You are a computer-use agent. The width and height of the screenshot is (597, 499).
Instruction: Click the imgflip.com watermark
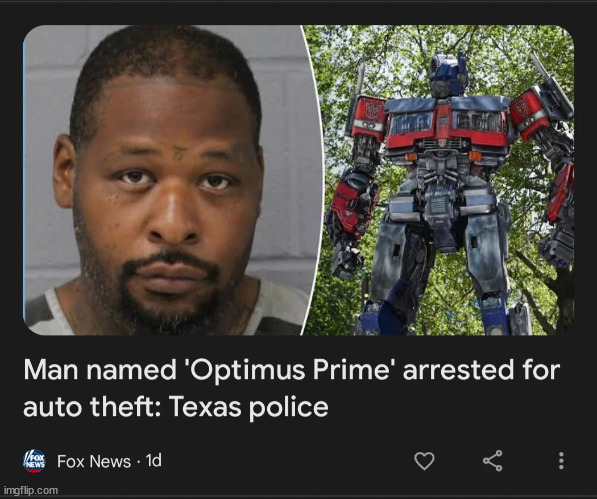coord(31,490)
